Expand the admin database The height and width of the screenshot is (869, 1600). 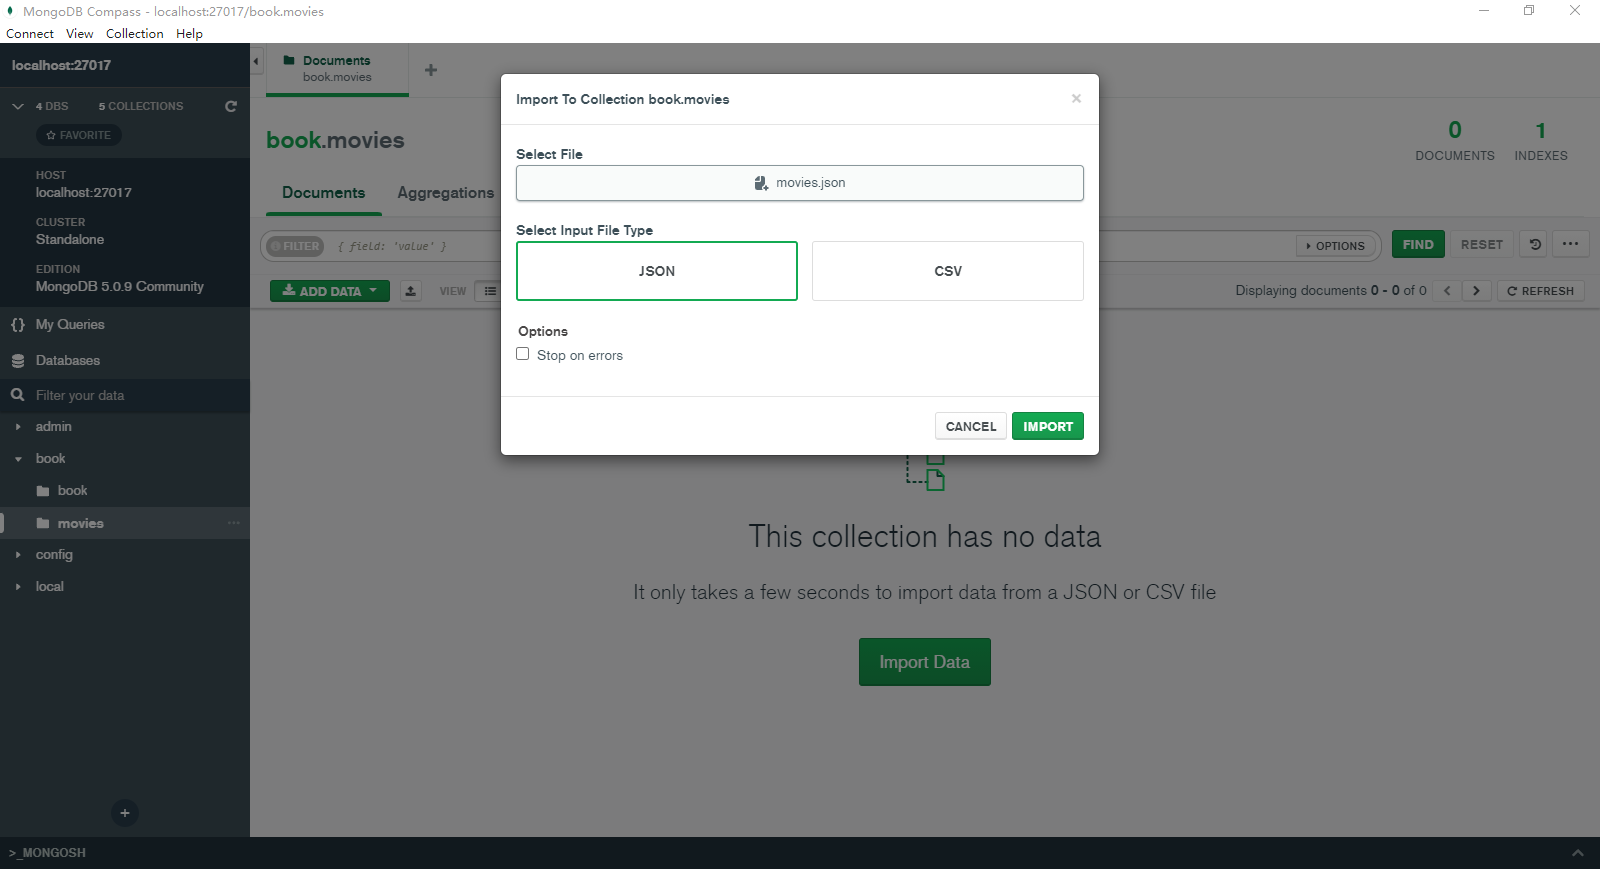point(18,427)
